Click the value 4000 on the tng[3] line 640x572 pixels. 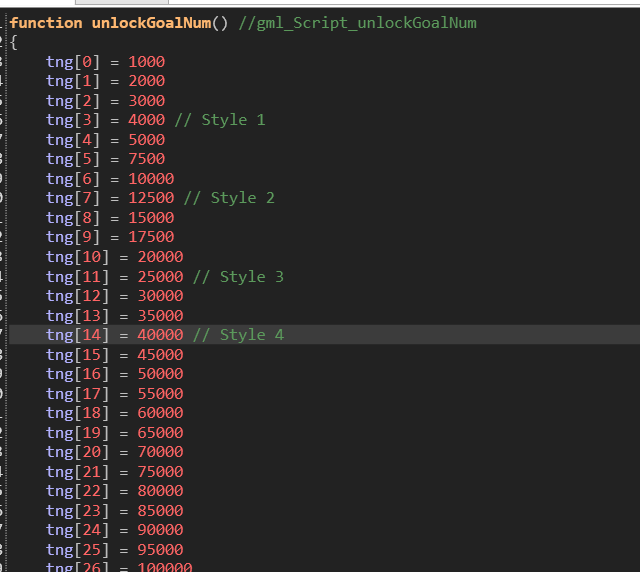(147, 120)
